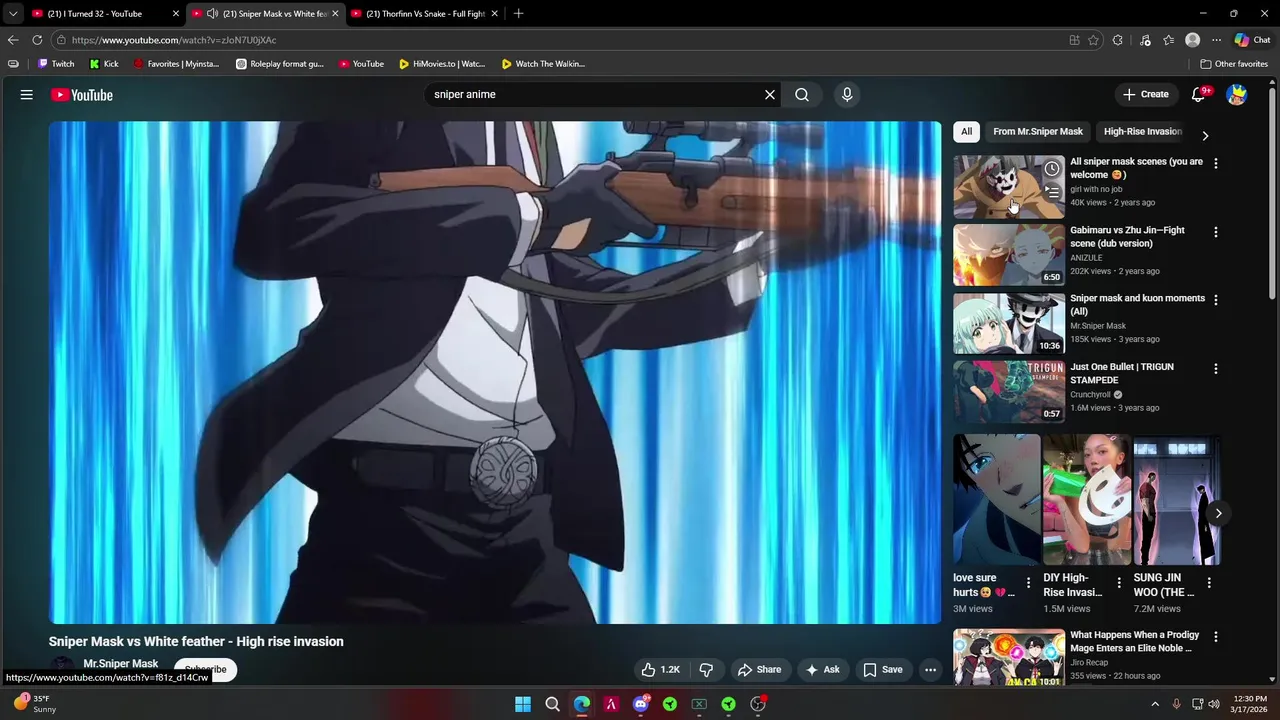The image size is (1280, 720).
Task: Click the YouTube search input field
Action: click(598, 95)
